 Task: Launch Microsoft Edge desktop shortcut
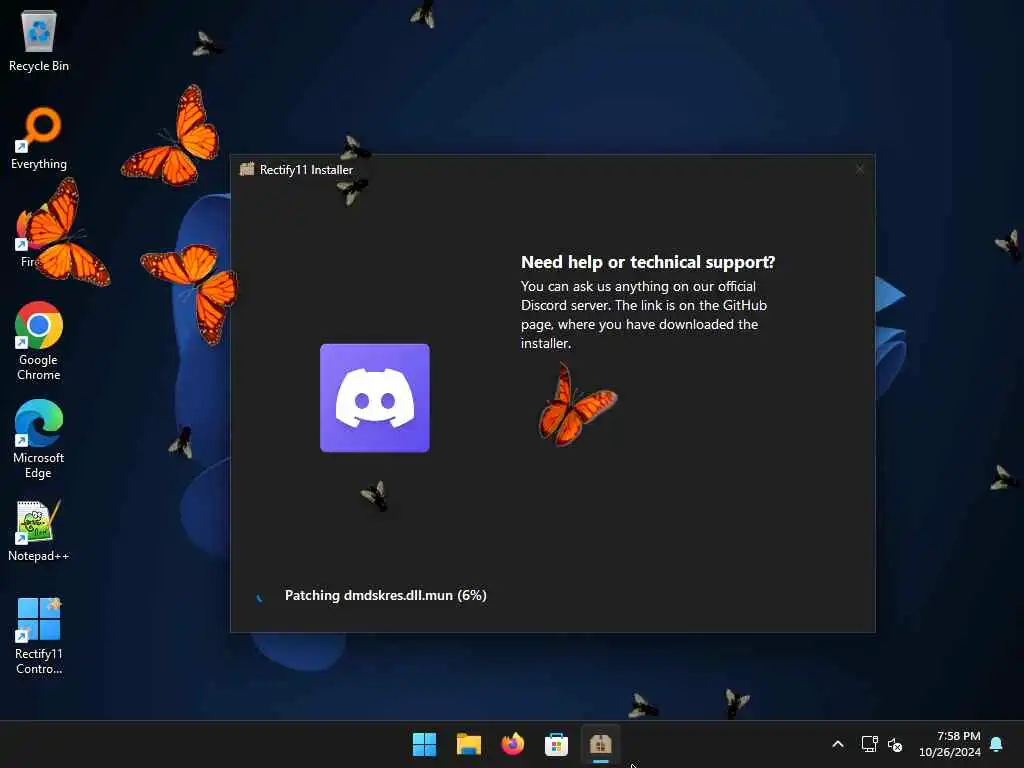[39, 439]
